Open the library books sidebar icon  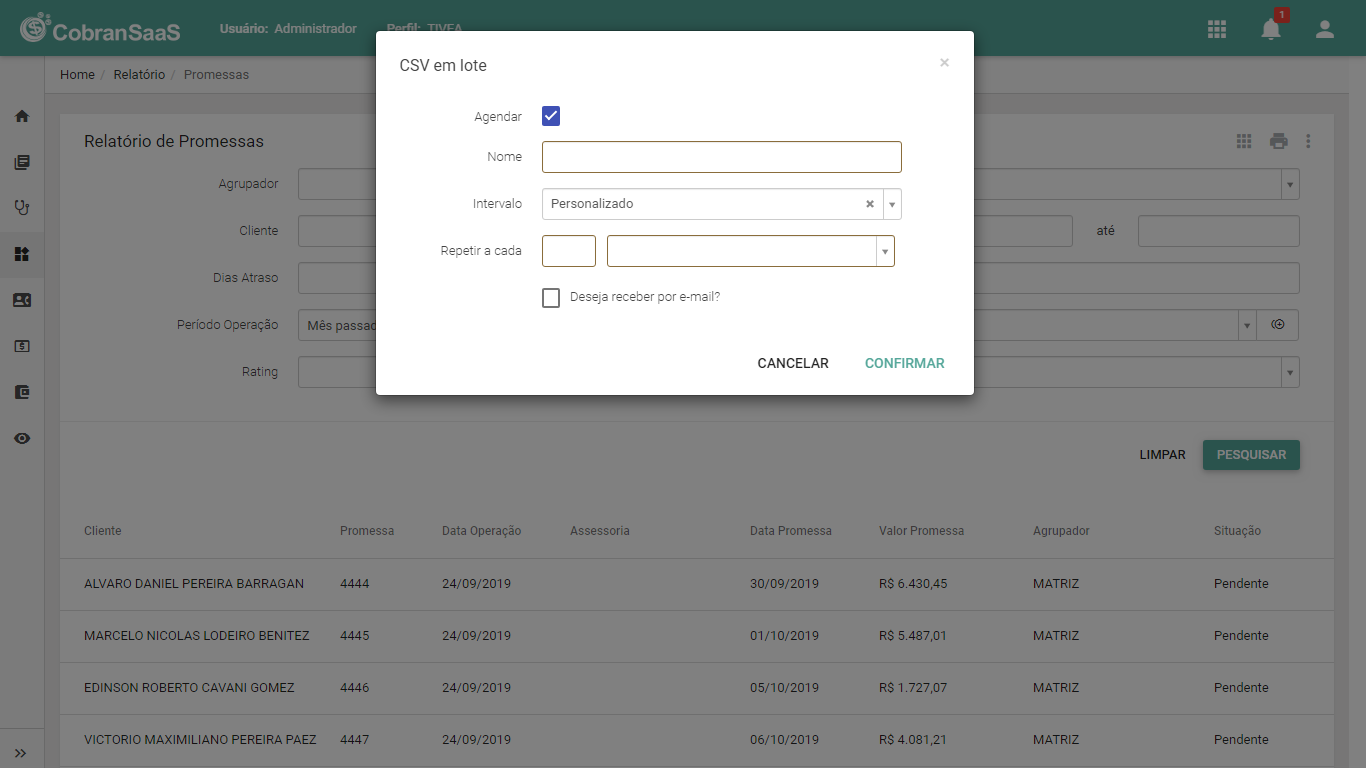[22, 162]
